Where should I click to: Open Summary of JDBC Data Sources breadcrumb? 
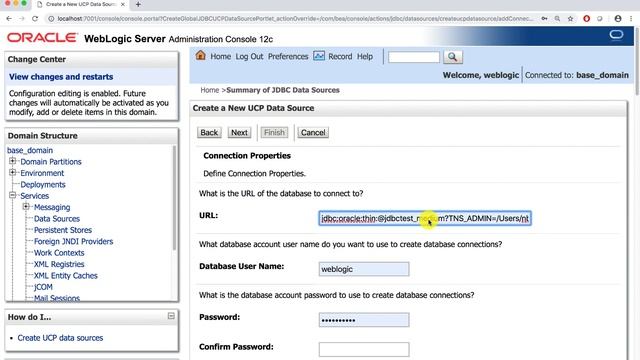click(x=283, y=90)
